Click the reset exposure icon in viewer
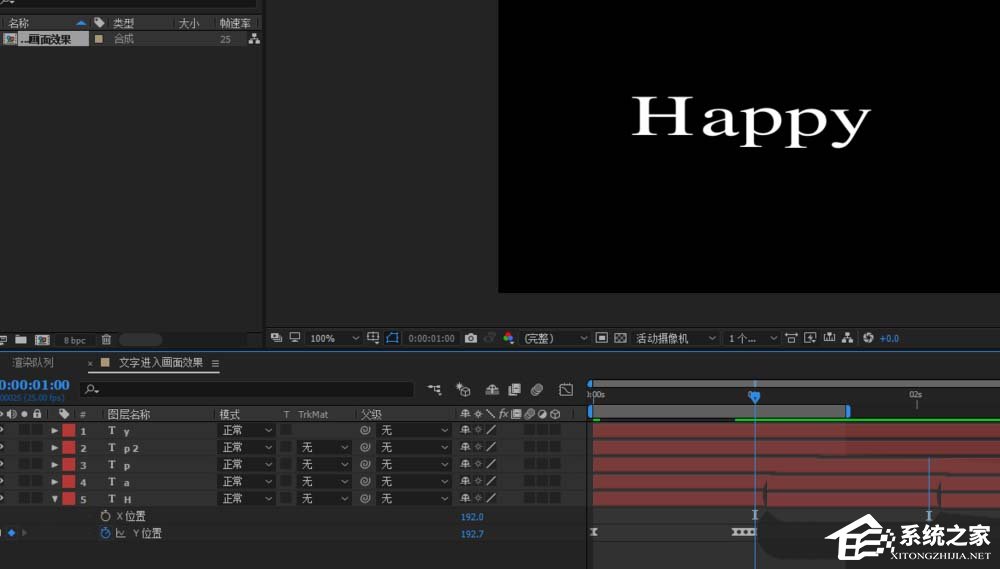This screenshot has height=569, width=1000. pos(868,339)
